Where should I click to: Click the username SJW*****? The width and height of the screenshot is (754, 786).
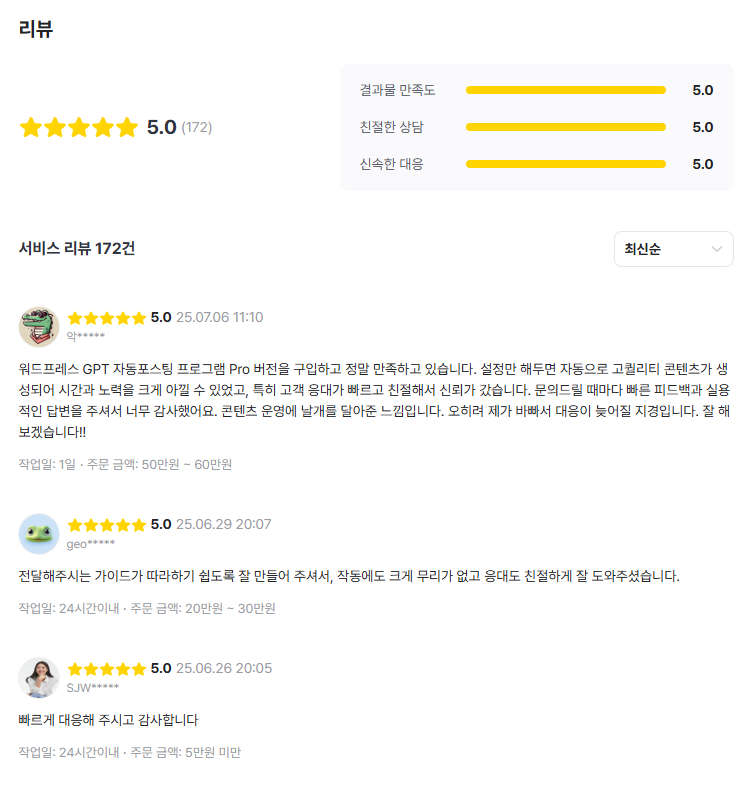tap(93, 688)
